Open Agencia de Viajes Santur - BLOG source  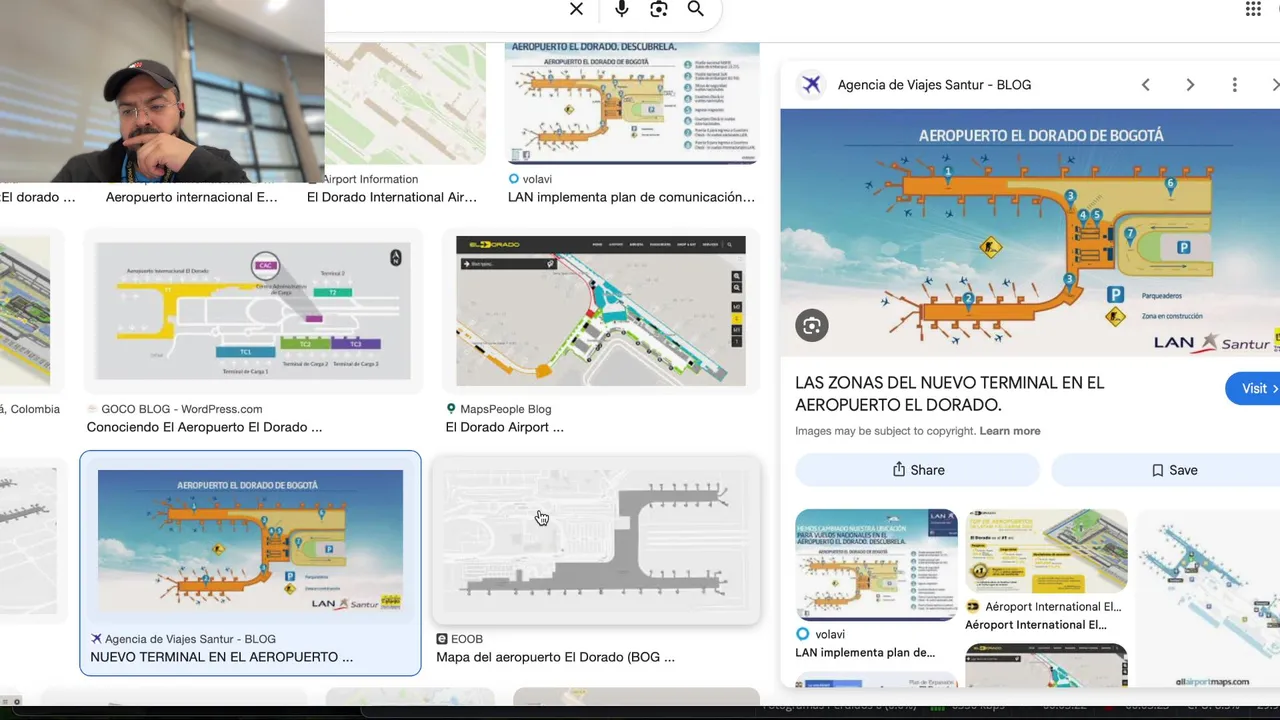pos(934,85)
